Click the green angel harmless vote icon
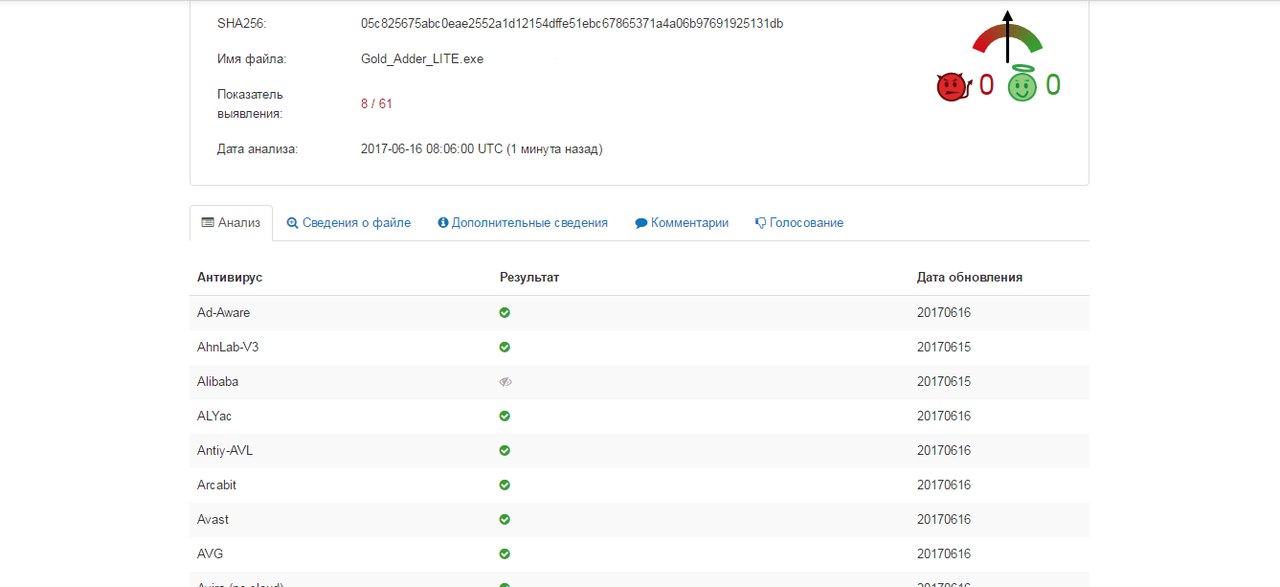 pos(1022,87)
